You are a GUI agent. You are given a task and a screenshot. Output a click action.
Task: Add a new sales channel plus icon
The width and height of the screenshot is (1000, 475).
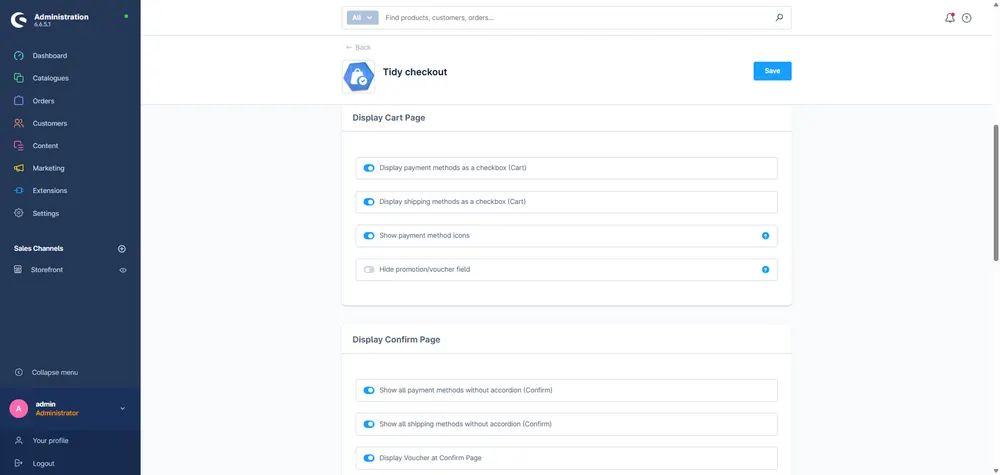point(122,249)
